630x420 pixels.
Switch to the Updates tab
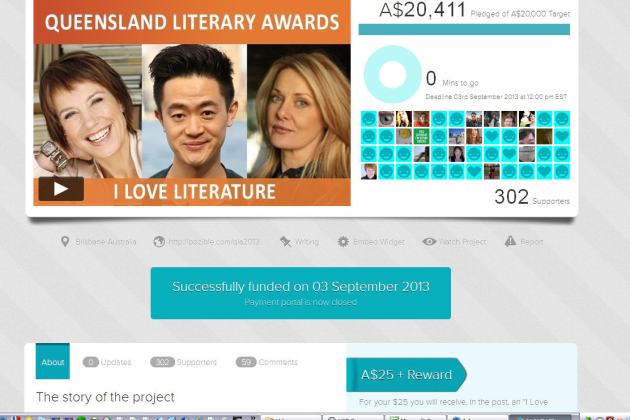coord(107,362)
